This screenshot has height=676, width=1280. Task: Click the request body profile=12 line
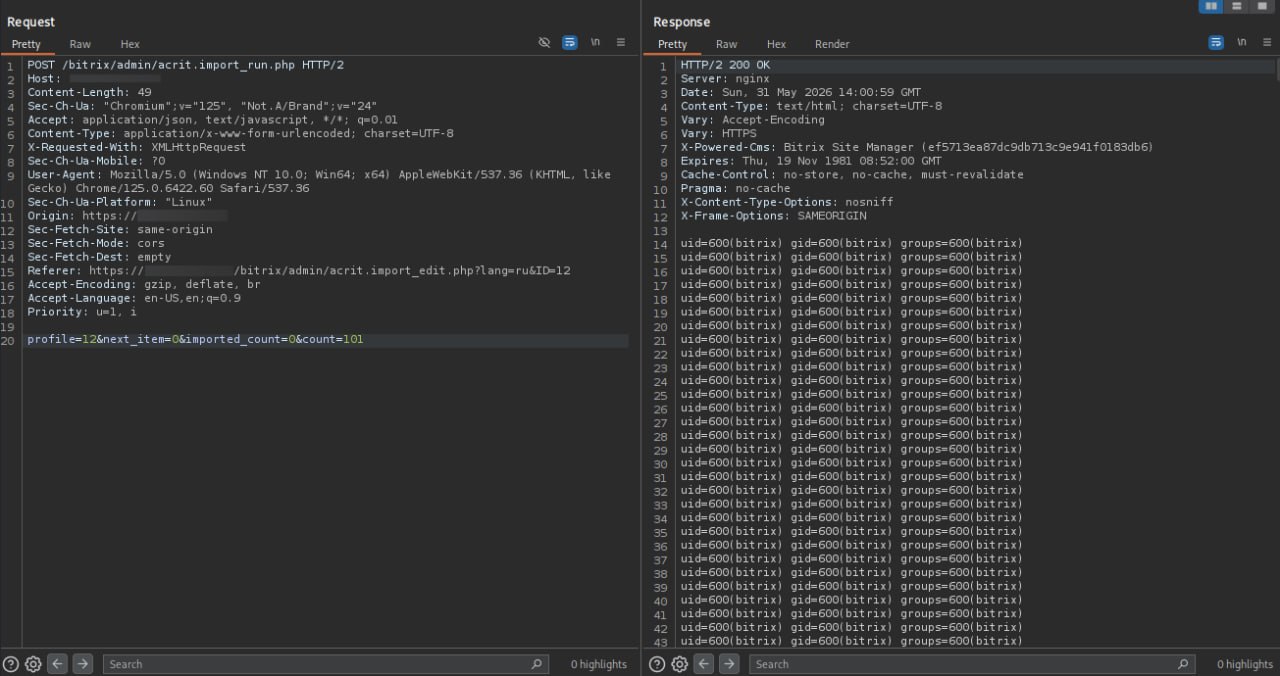point(195,340)
